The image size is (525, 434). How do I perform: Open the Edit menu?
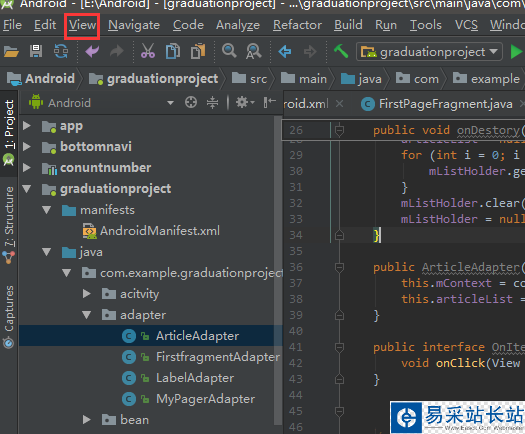pyautogui.click(x=45, y=25)
